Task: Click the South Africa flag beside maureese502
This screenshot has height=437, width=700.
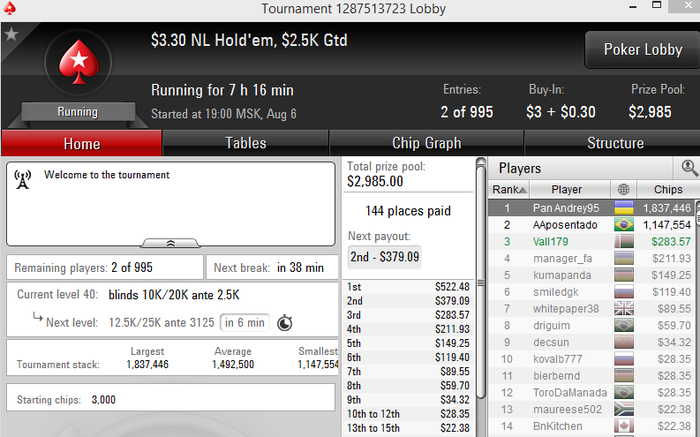Action: (624, 409)
